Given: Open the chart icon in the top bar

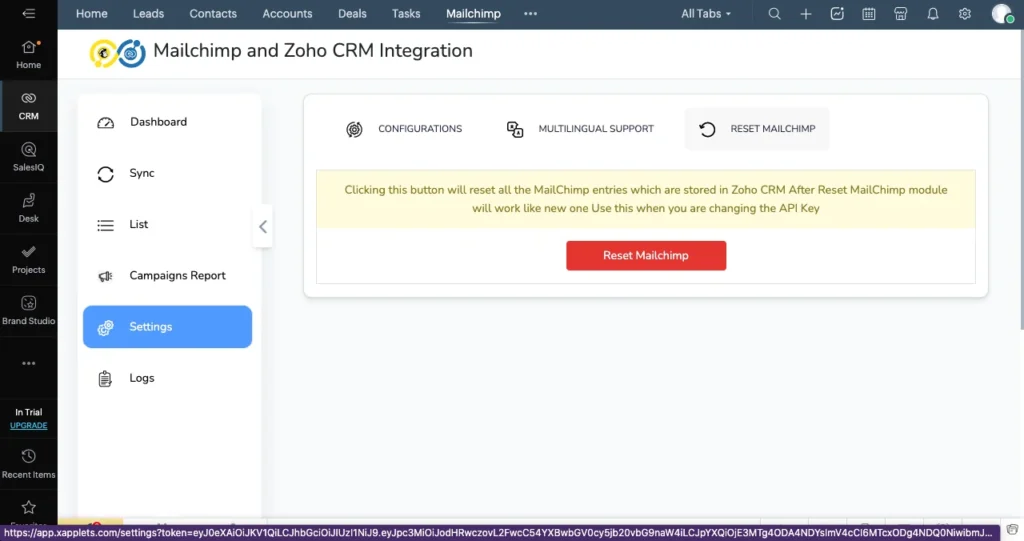Looking at the screenshot, I should [837, 14].
